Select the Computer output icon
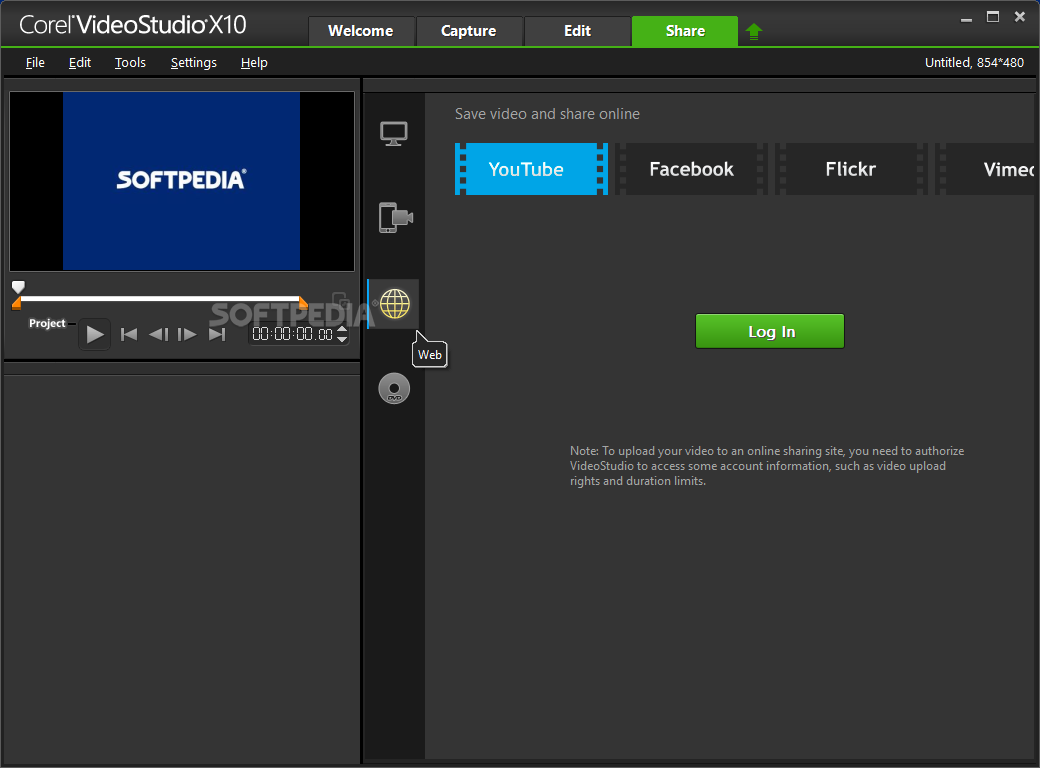Screen dimensions: 1040x768 click(393, 133)
